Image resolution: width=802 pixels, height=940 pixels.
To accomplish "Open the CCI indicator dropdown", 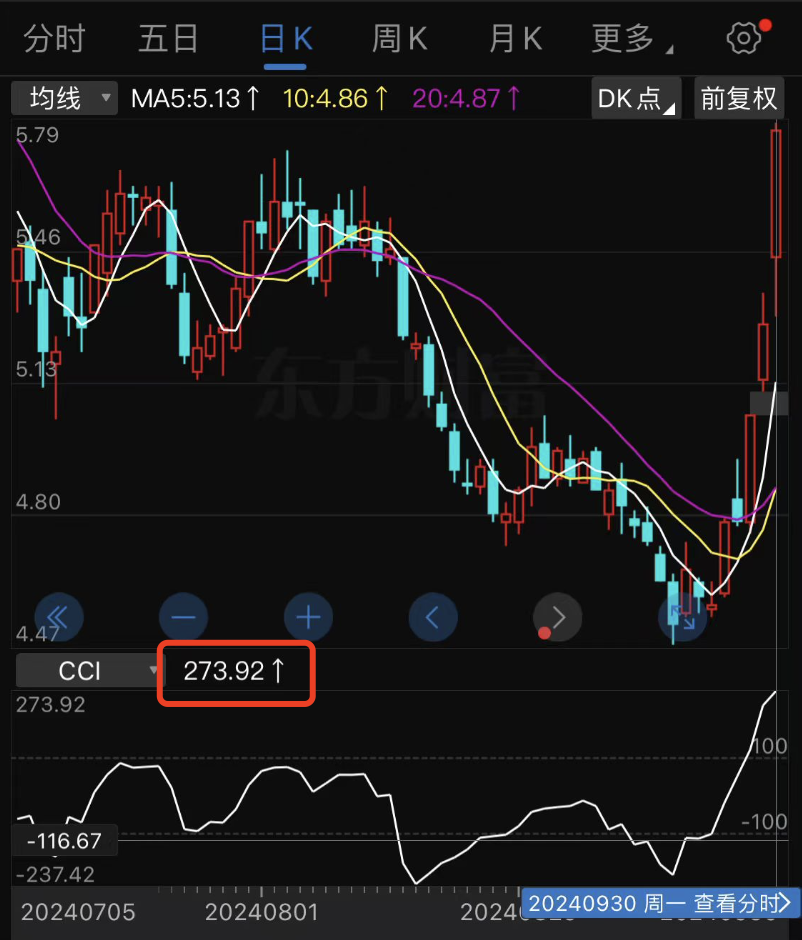I will (88, 670).
